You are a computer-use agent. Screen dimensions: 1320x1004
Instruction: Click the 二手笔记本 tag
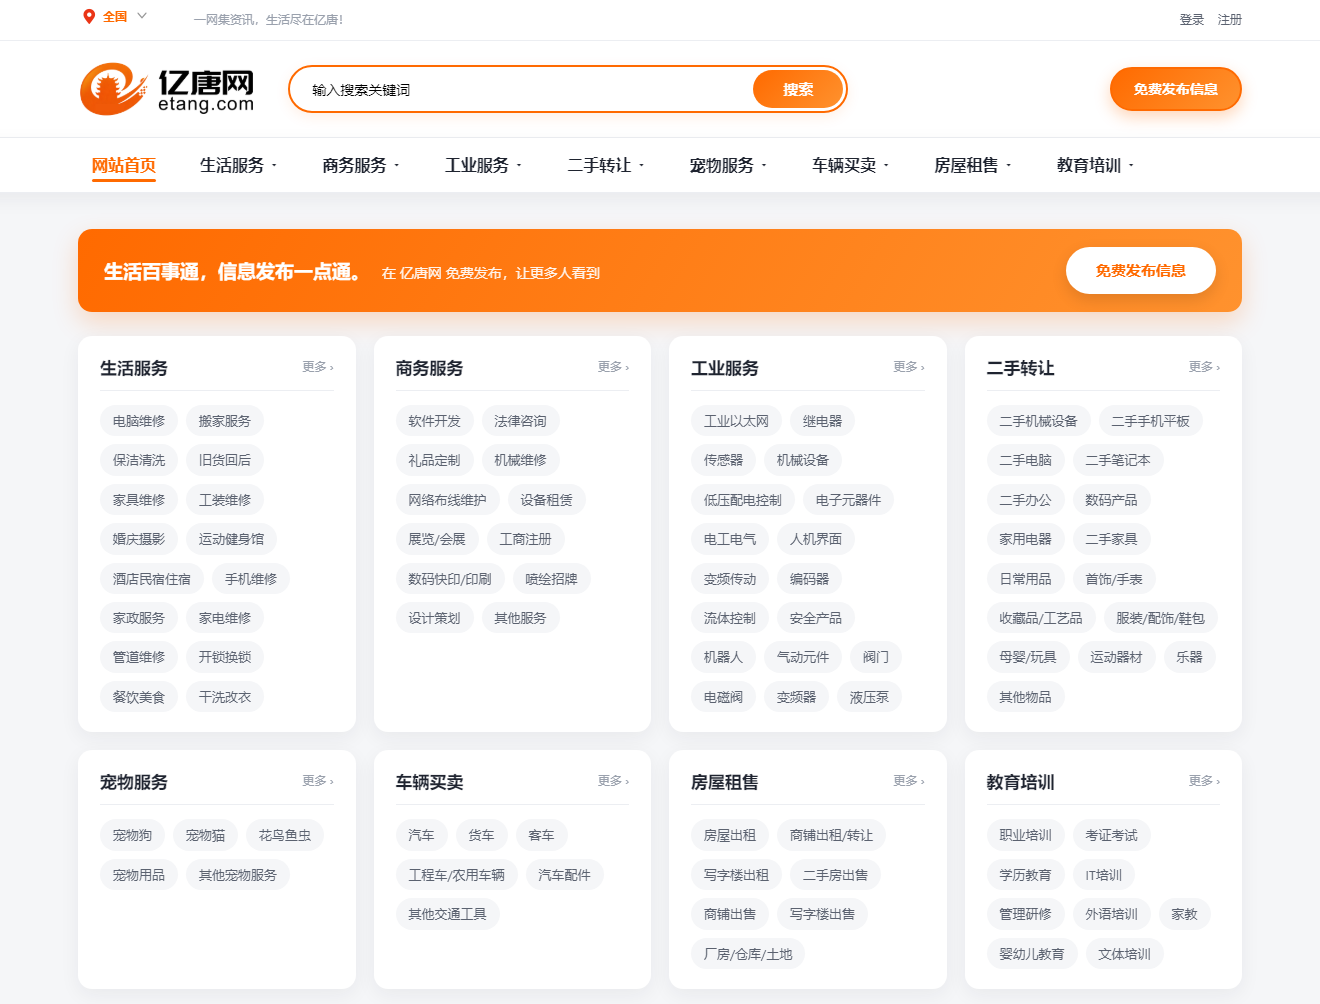pos(1118,460)
